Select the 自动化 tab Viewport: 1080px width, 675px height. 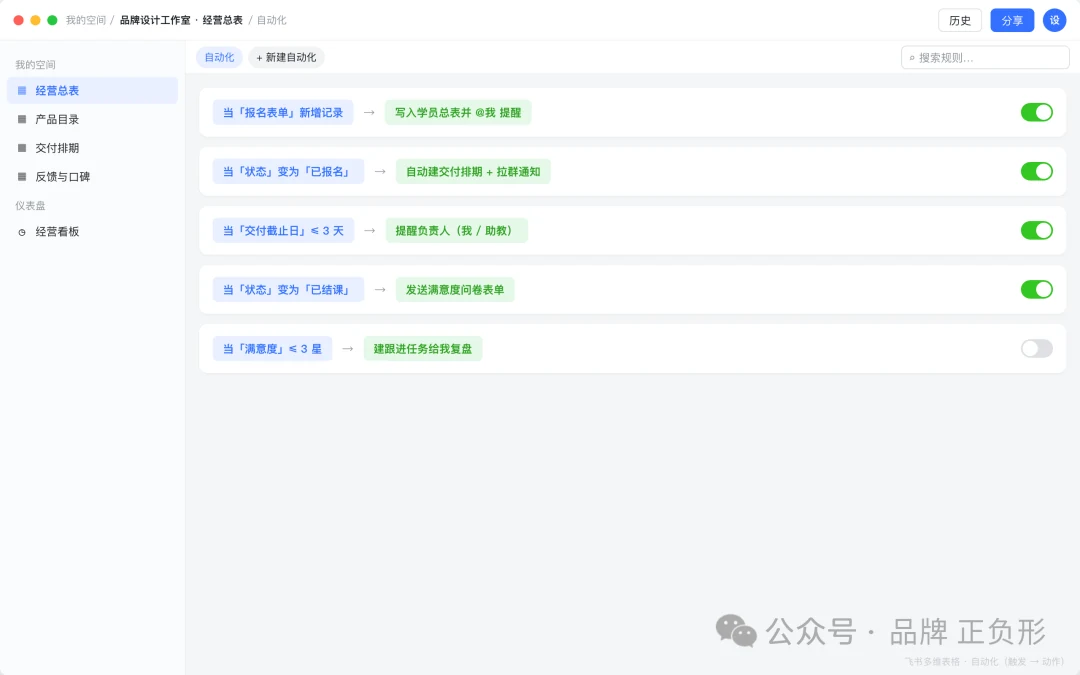point(220,57)
